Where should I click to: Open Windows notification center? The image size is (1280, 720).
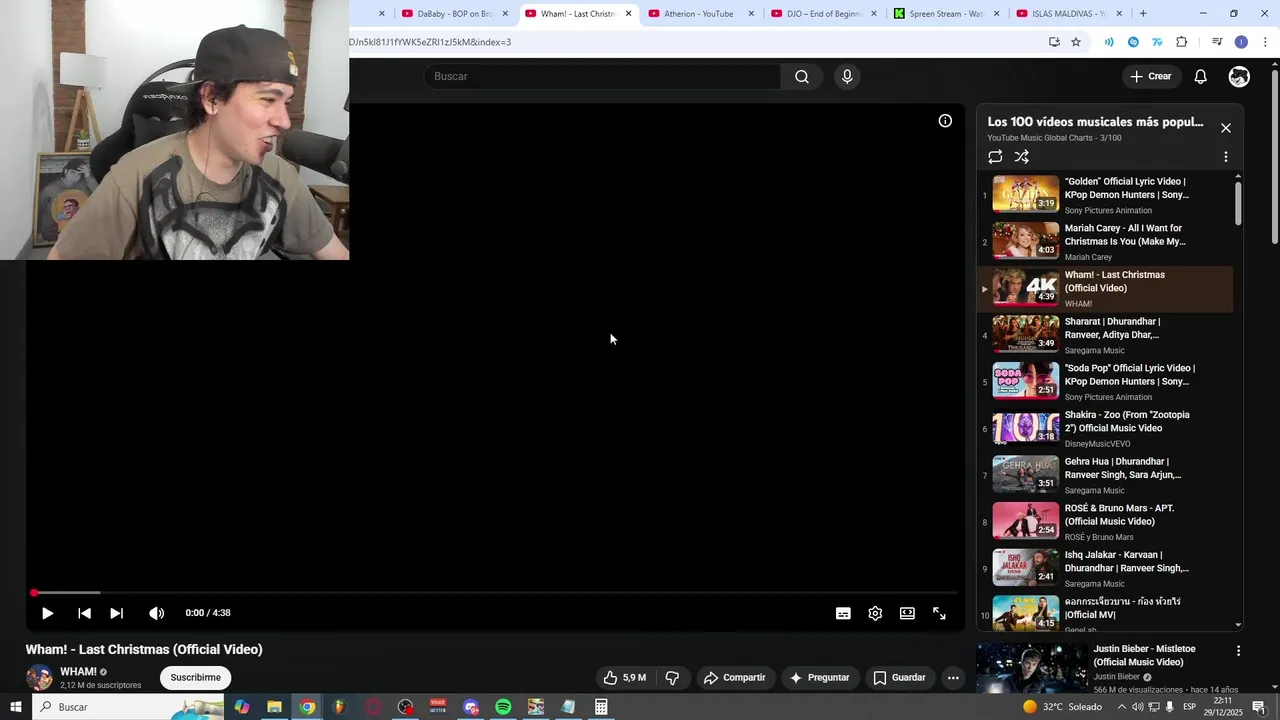1259,707
